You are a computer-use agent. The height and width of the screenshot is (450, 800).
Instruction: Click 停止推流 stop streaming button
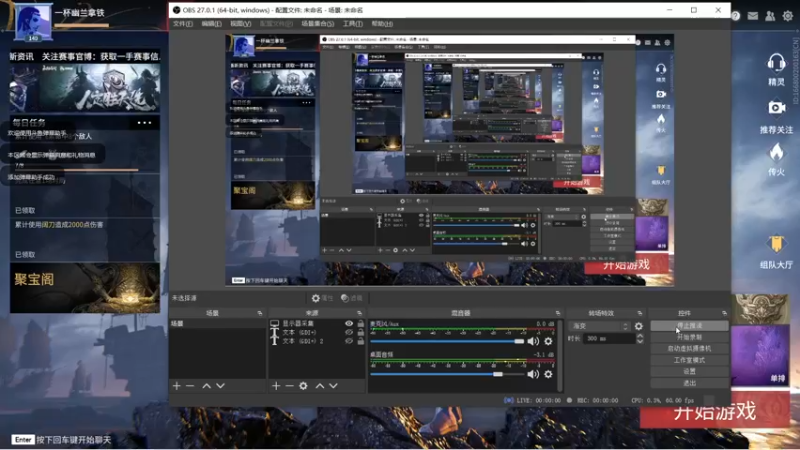point(689,326)
